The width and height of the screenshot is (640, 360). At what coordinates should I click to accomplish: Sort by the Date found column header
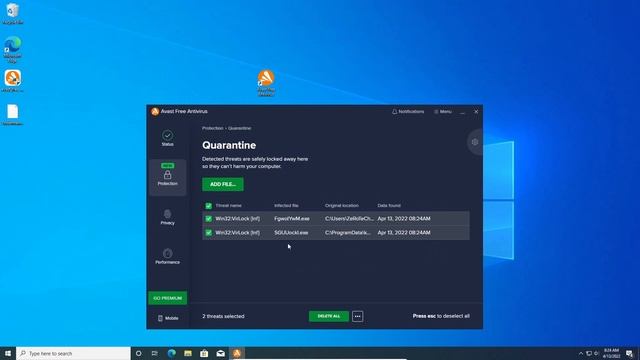click(389, 206)
